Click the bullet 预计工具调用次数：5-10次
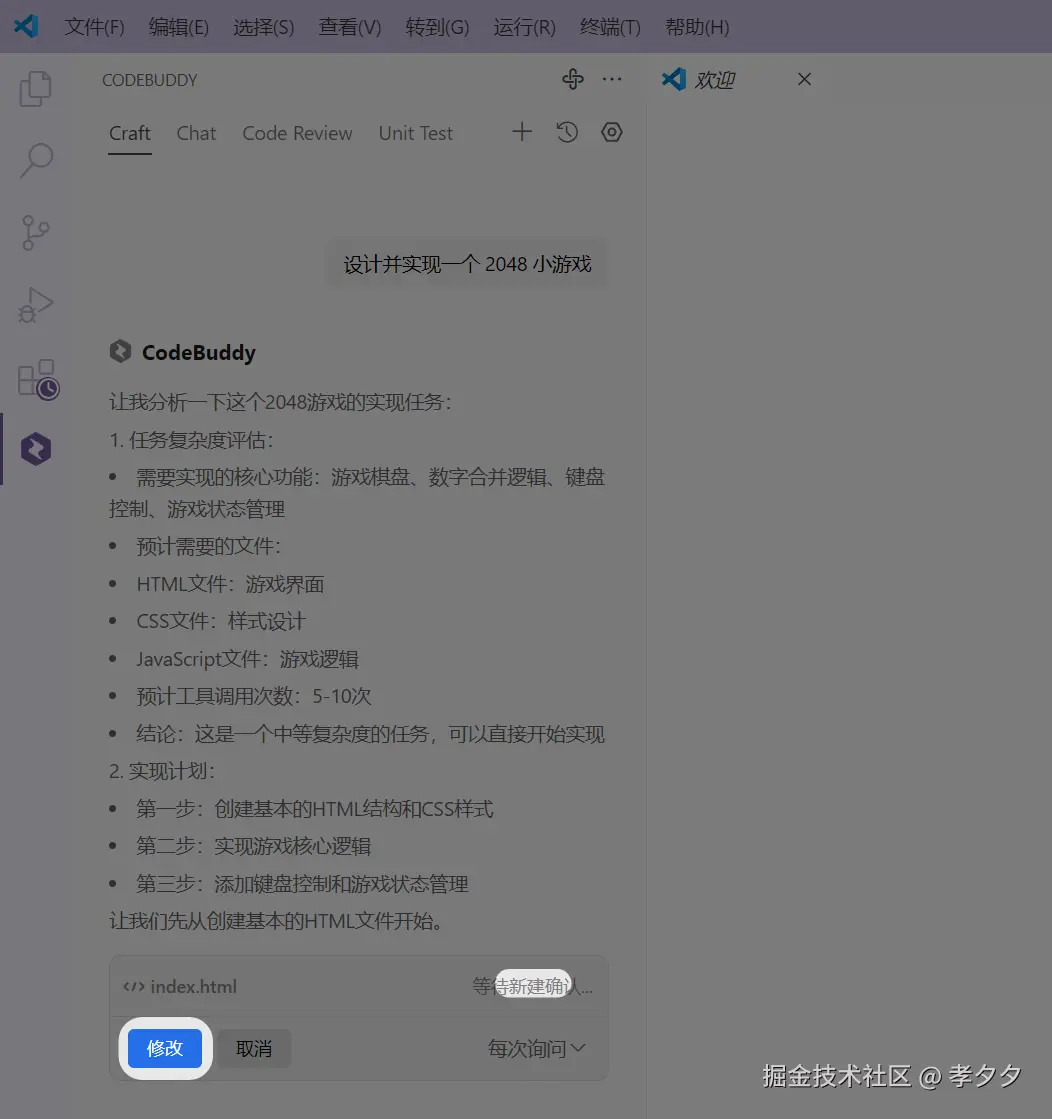 253,696
